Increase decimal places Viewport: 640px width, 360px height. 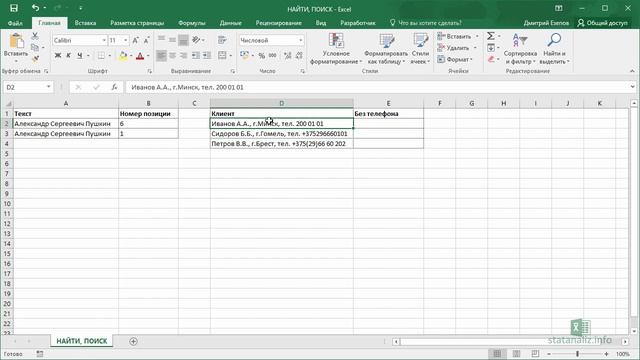tap(287, 56)
